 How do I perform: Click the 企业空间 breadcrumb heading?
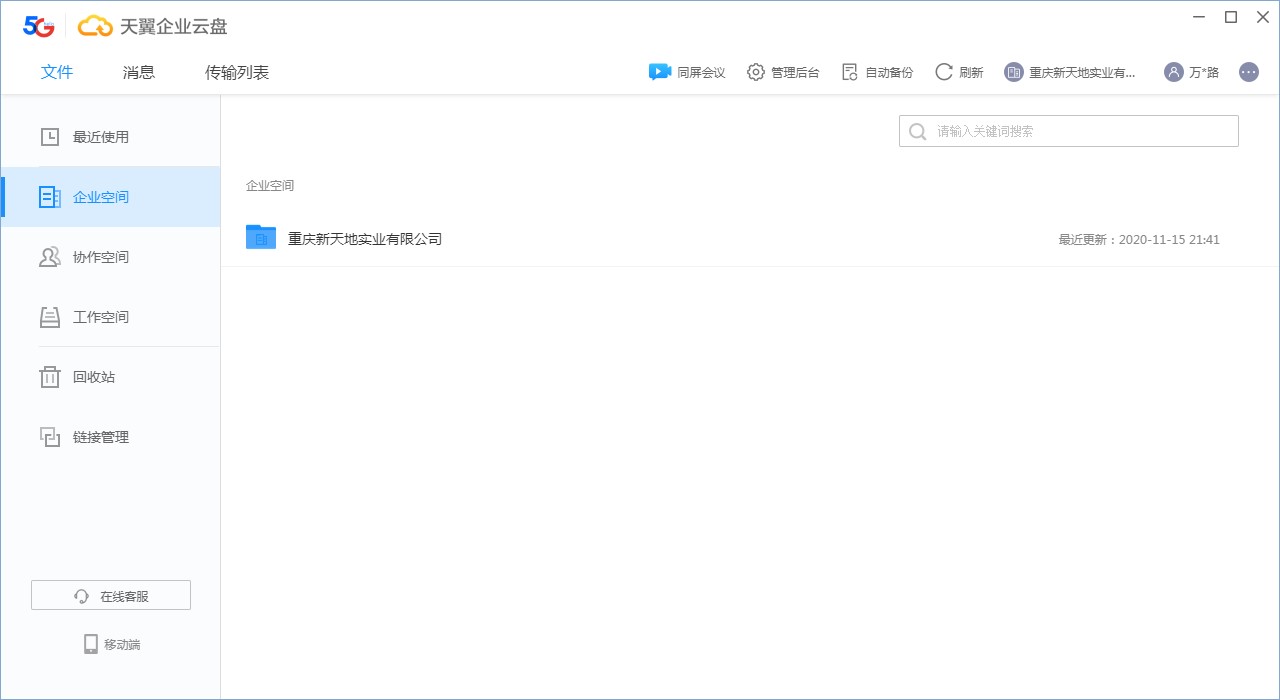click(x=270, y=185)
